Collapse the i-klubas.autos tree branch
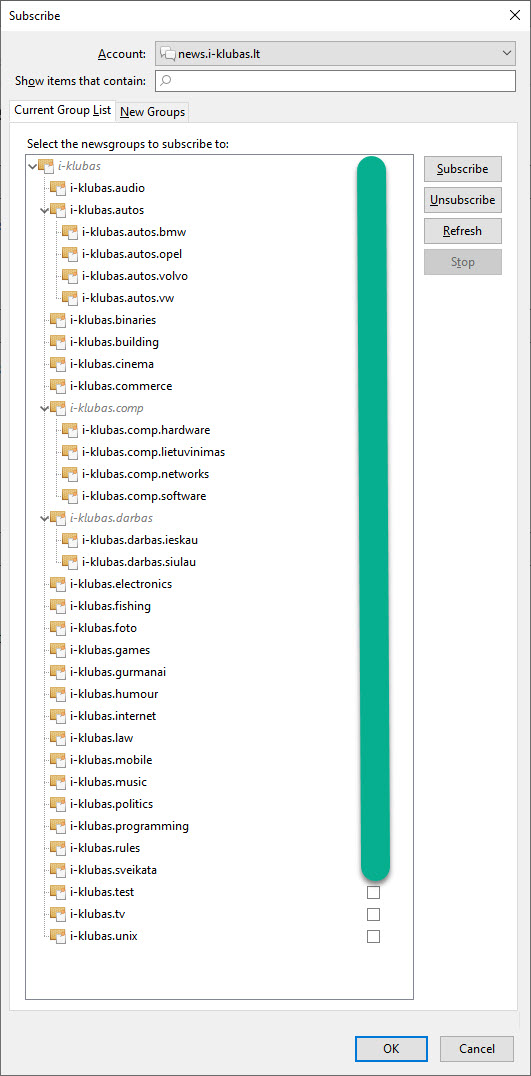 tap(44, 210)
